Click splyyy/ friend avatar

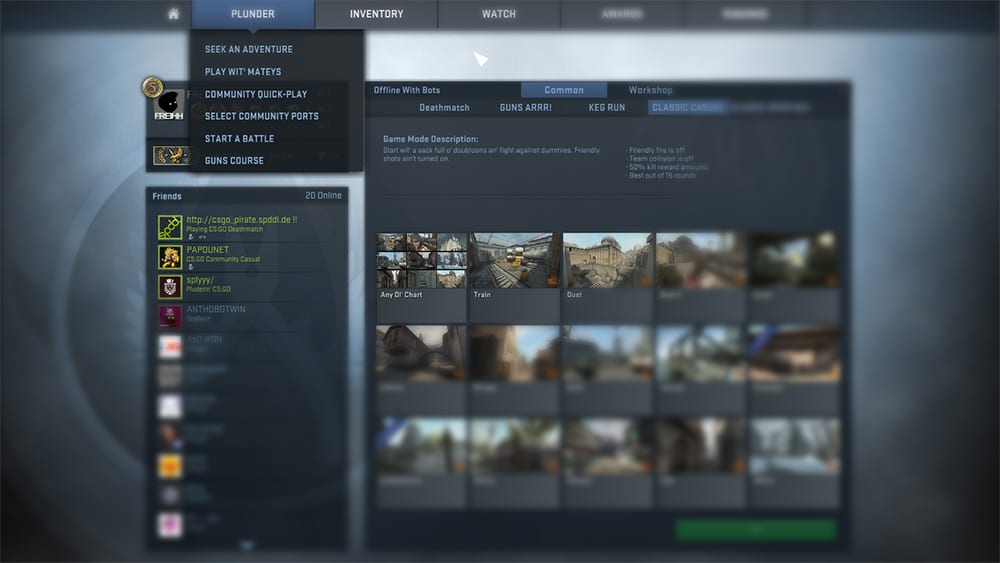pos(170,287)
